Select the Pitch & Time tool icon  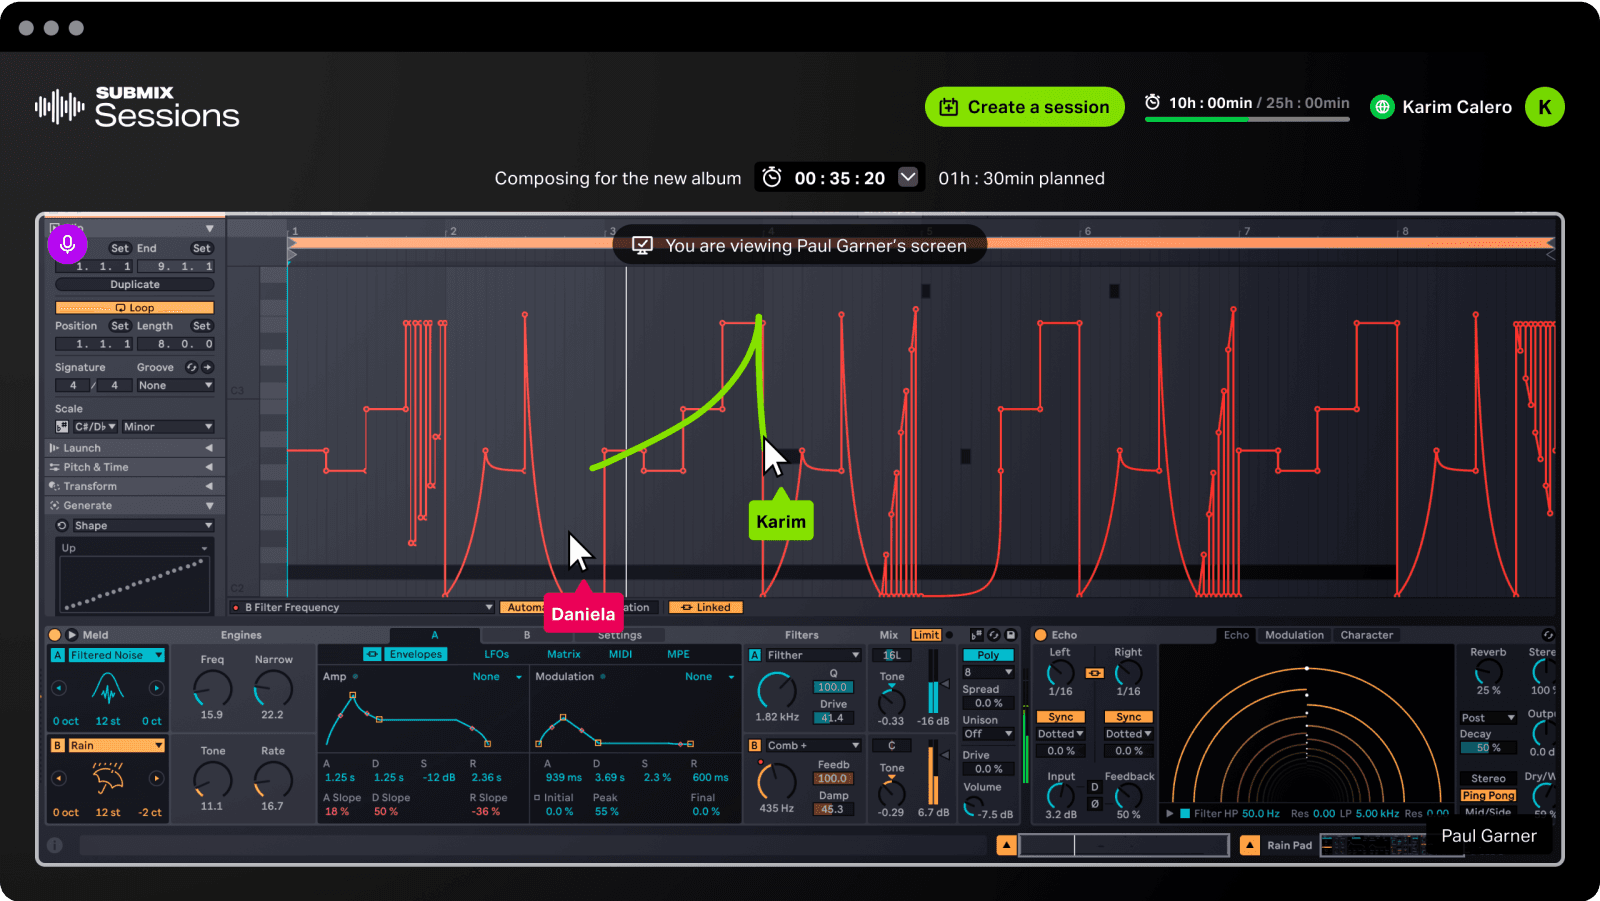[54, 467]
